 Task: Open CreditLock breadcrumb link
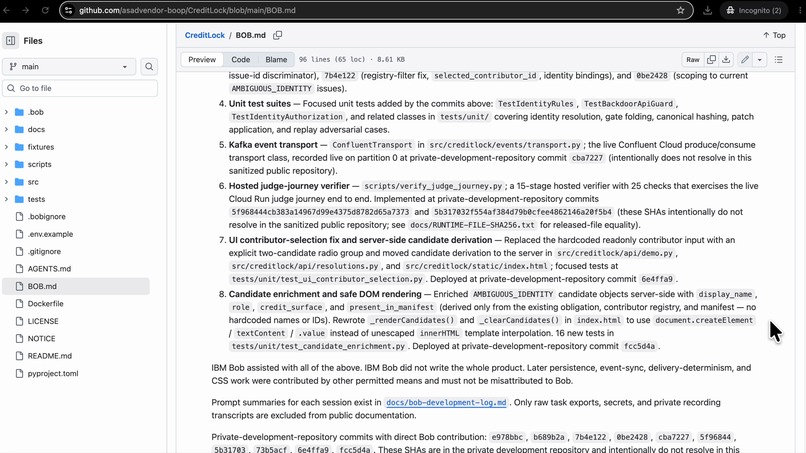(x=205, y=35)
